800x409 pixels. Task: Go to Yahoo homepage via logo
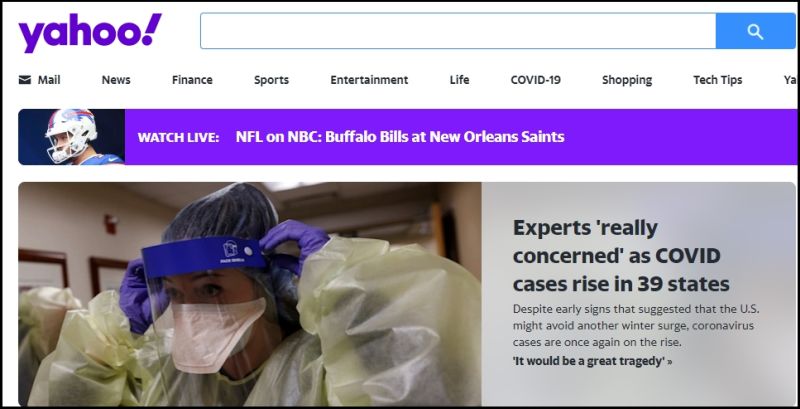point(90,32)
